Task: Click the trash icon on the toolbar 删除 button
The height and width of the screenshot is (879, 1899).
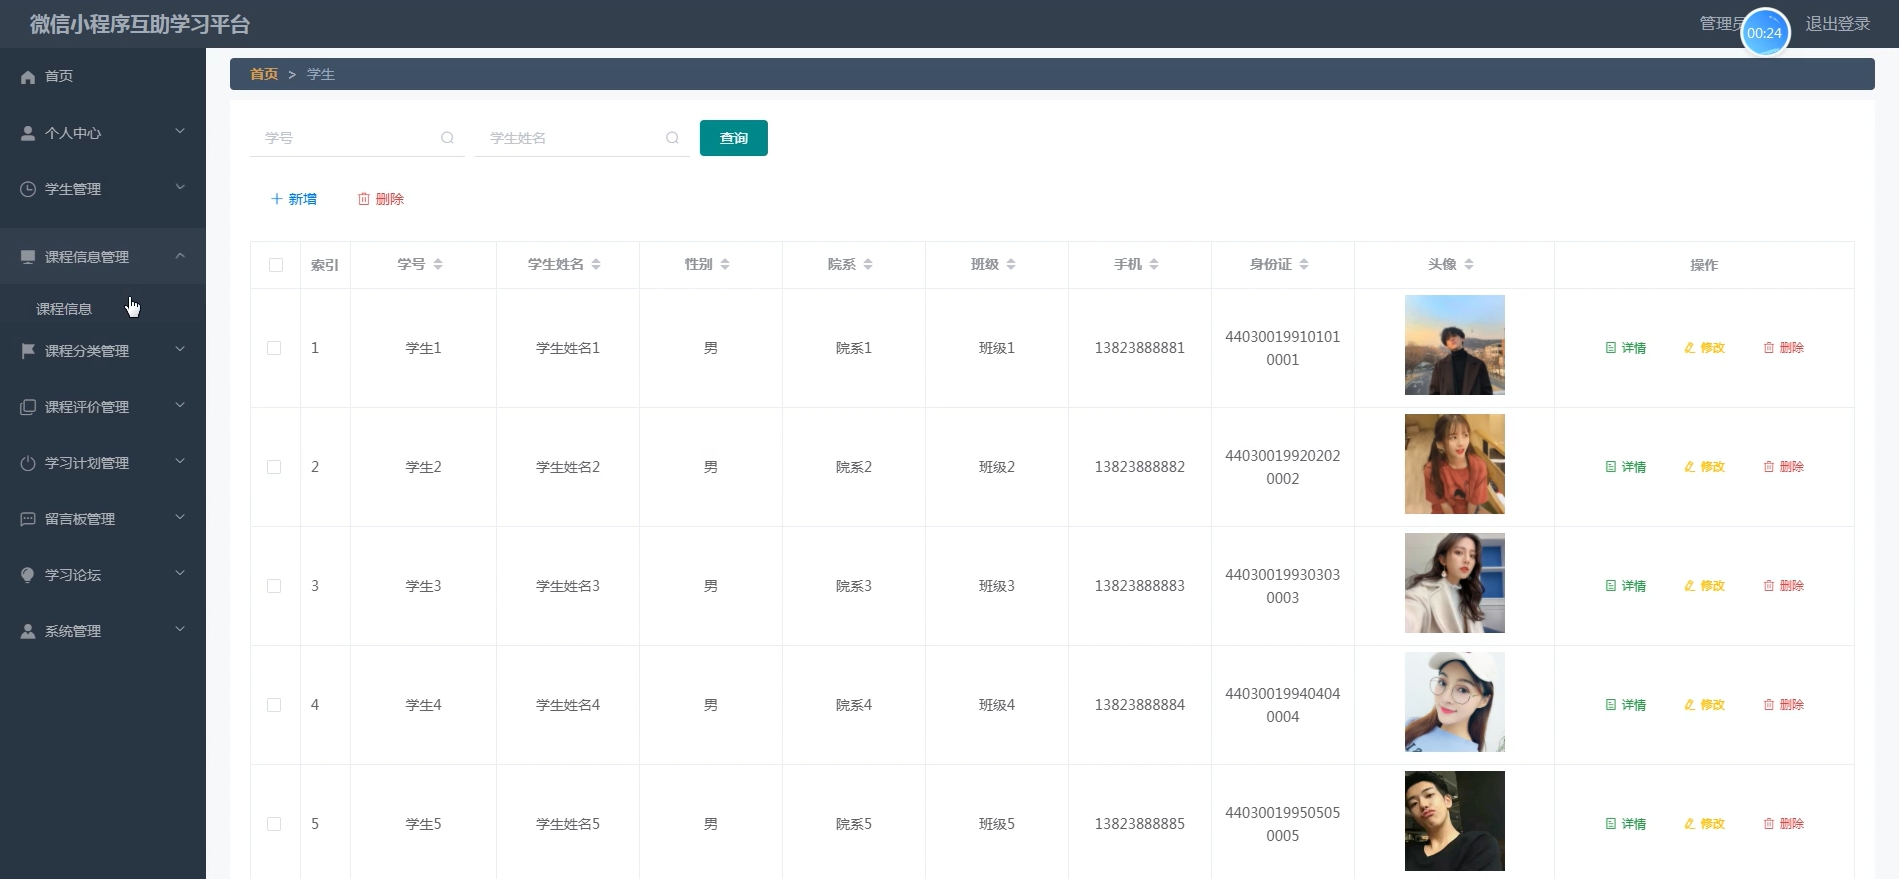Action: 364,199
